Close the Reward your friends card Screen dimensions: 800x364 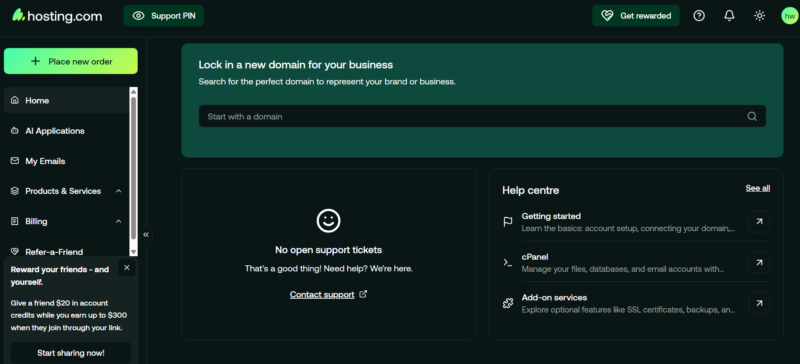pyautogui.click(x=127, y=268)
